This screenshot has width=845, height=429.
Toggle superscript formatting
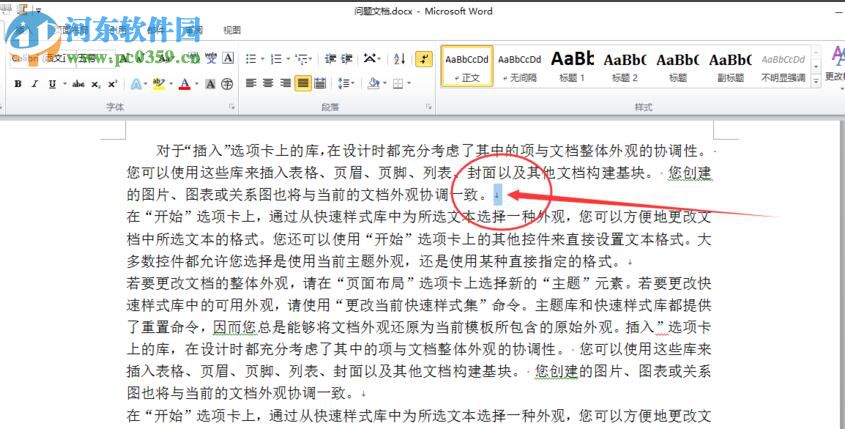tap(112, 84)
